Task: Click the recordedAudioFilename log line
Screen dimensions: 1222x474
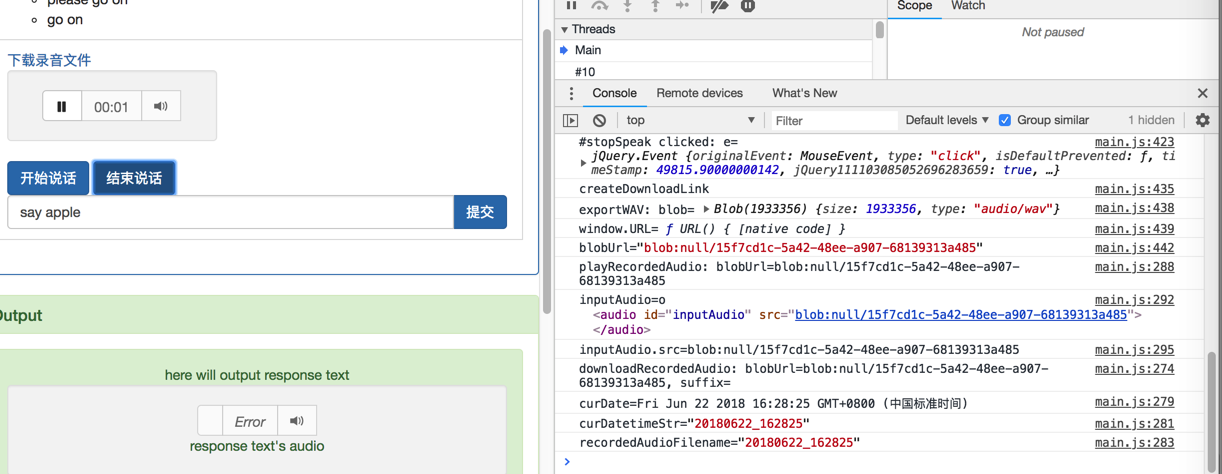Action: [x=719, y=443]
